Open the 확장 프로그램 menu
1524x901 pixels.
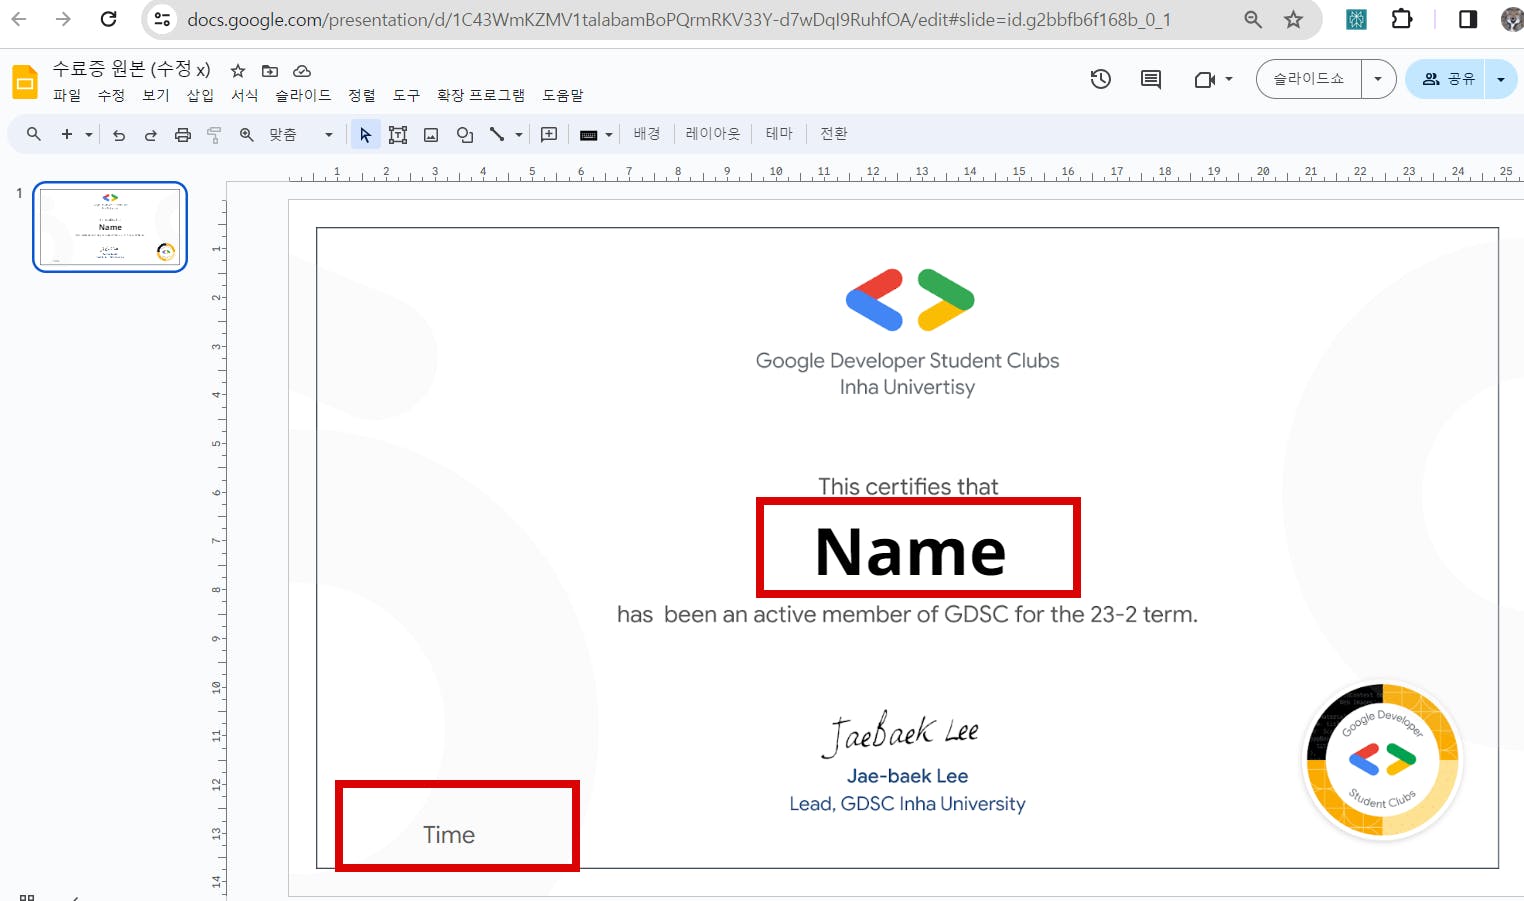point(481,95)
